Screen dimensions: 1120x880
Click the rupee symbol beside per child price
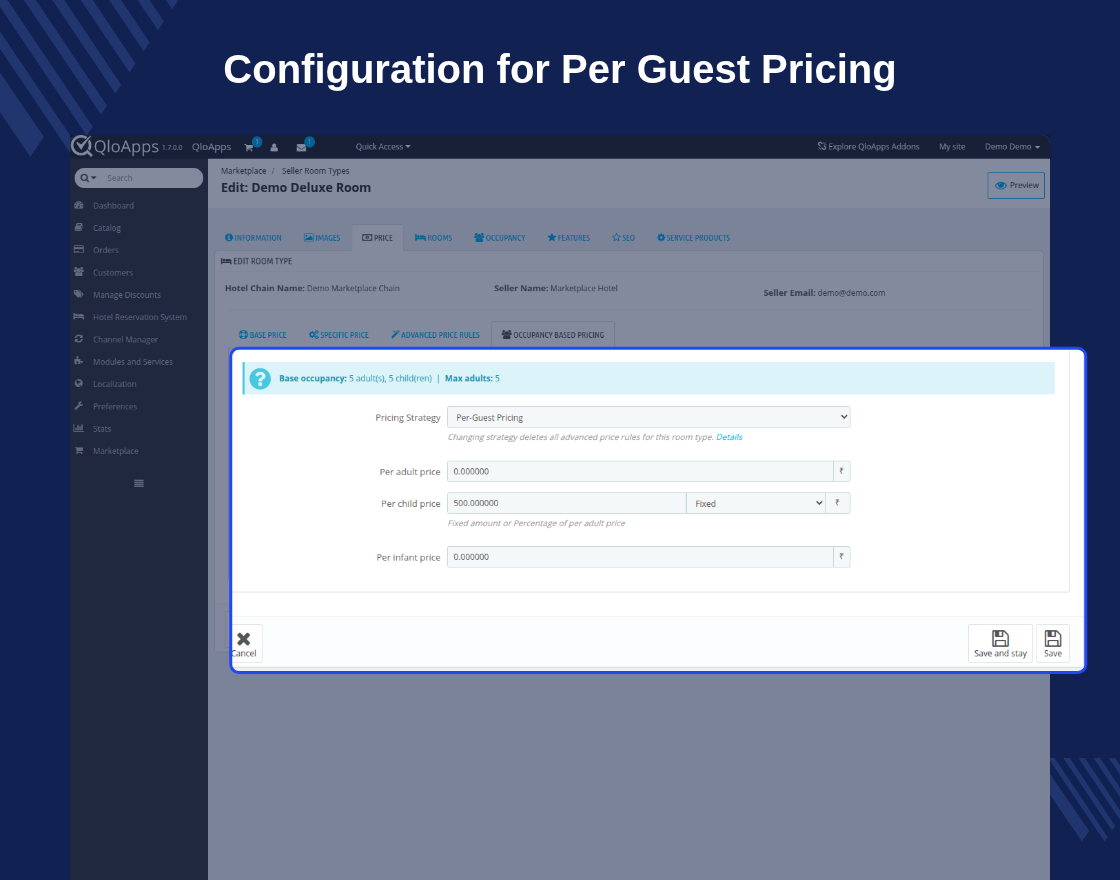837,503
